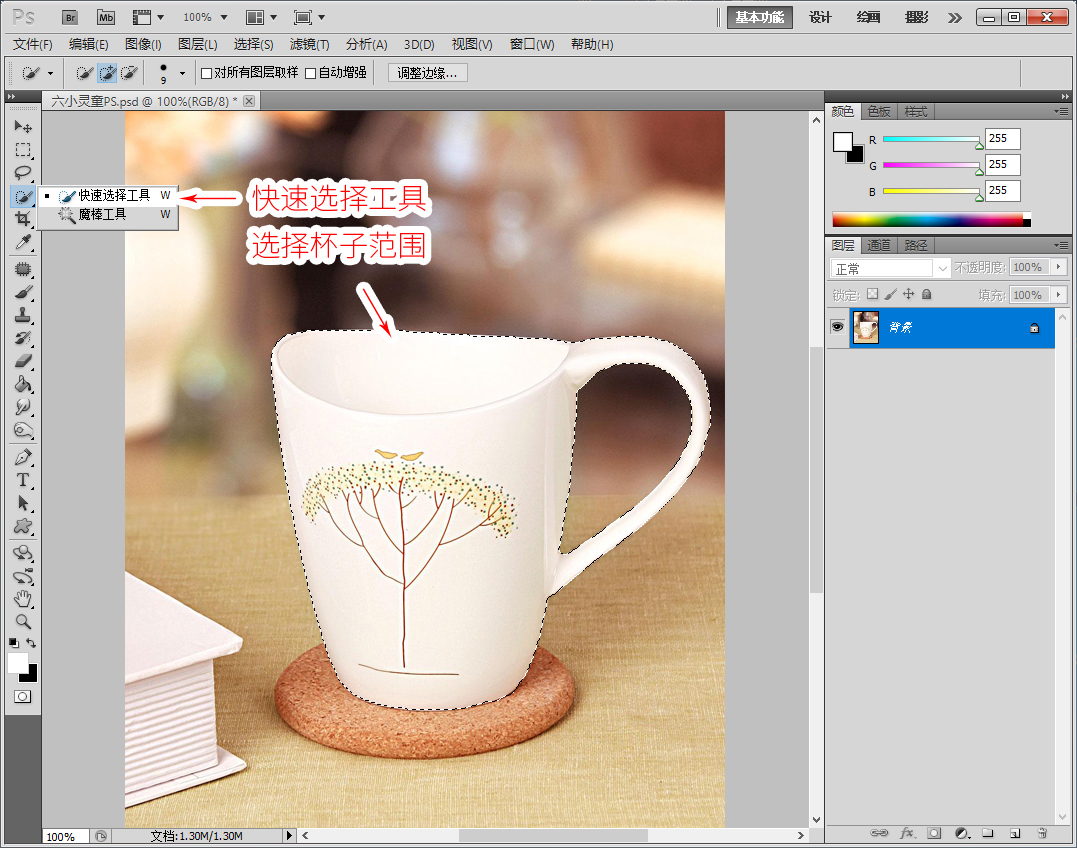Open the zoom level dropdown at 100%

coord(224,18)
